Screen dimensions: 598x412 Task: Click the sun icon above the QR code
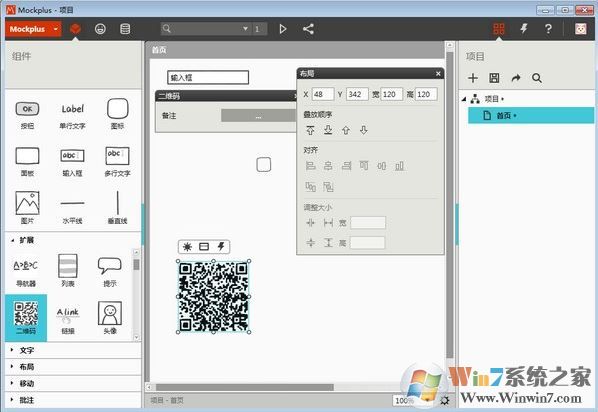click(x=187, y=247)
